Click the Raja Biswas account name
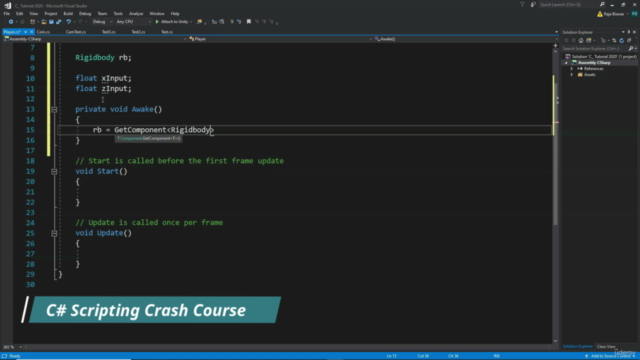640x360 pixels. [614, 14]
